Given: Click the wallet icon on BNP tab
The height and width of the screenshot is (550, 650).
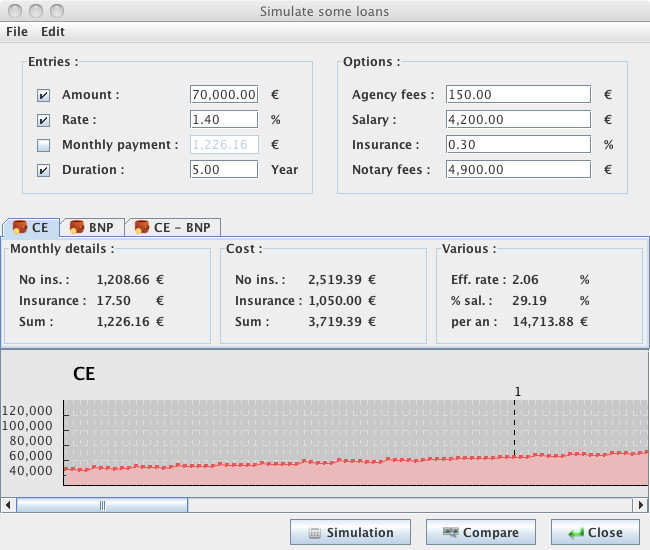Looking at the screenshot, I should click(x=77, y=227).
